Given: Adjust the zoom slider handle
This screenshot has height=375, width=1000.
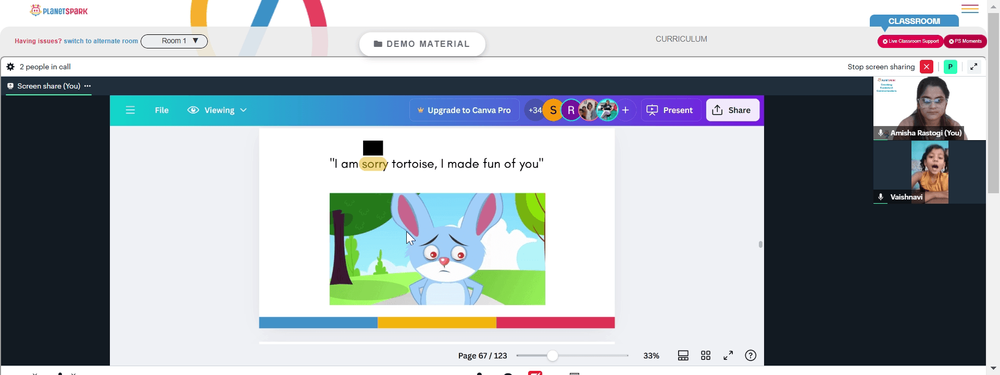Looking at the screenshot, I should (552, 355).
